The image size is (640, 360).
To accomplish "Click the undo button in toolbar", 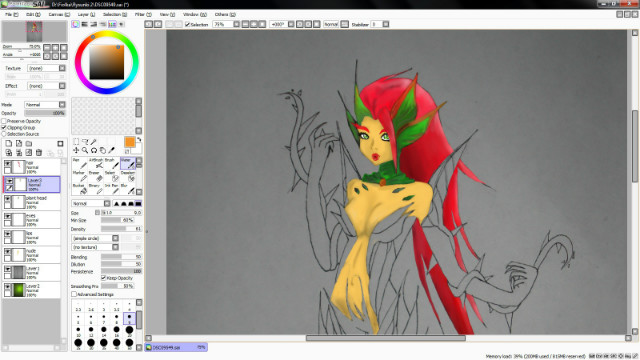I will (149, 24).
